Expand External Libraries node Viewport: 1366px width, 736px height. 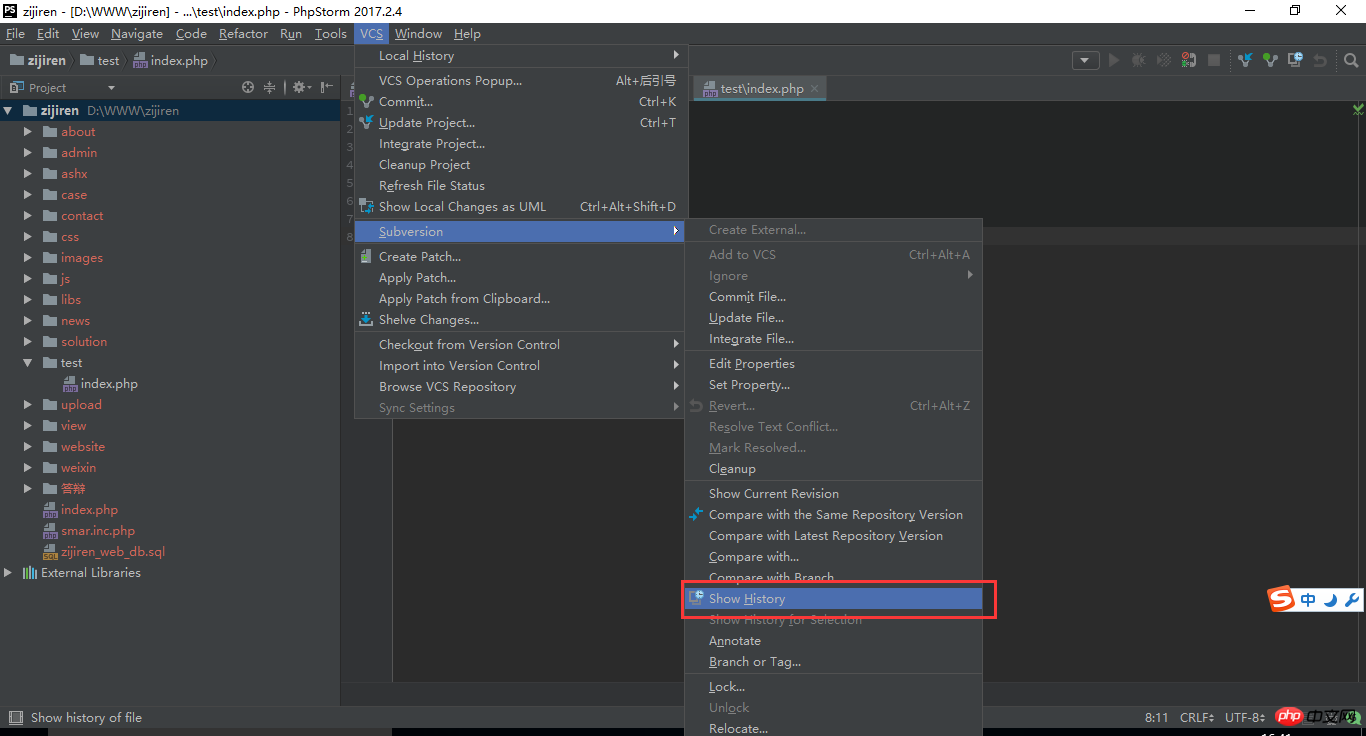(8, 573)
